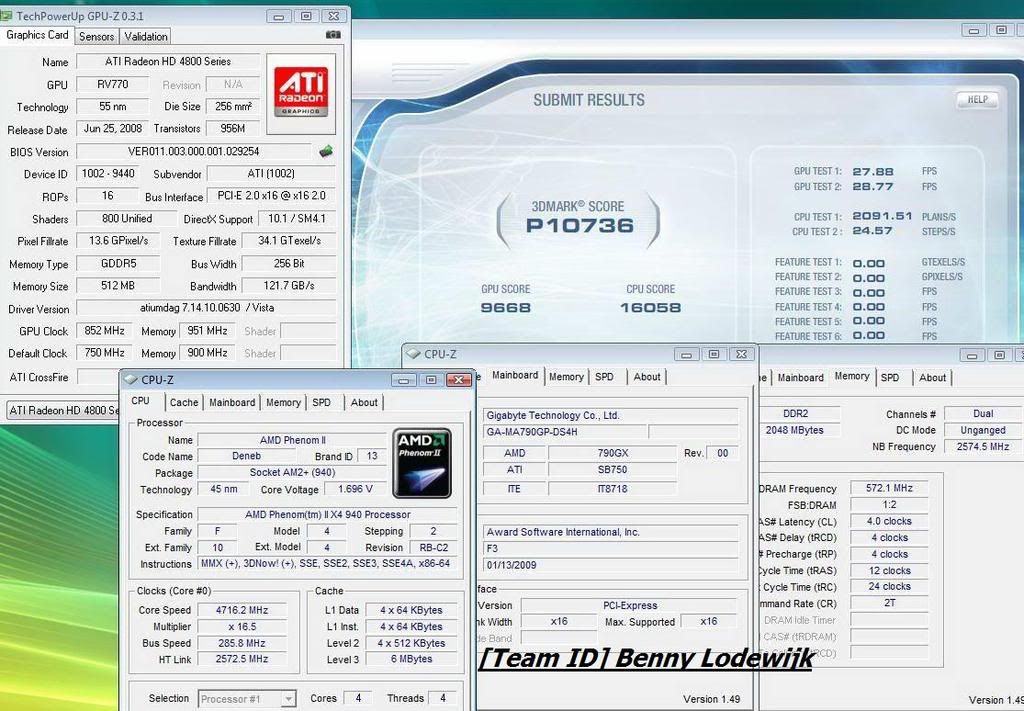Open the Cache tab in front CPU-Z

[184, 402]
